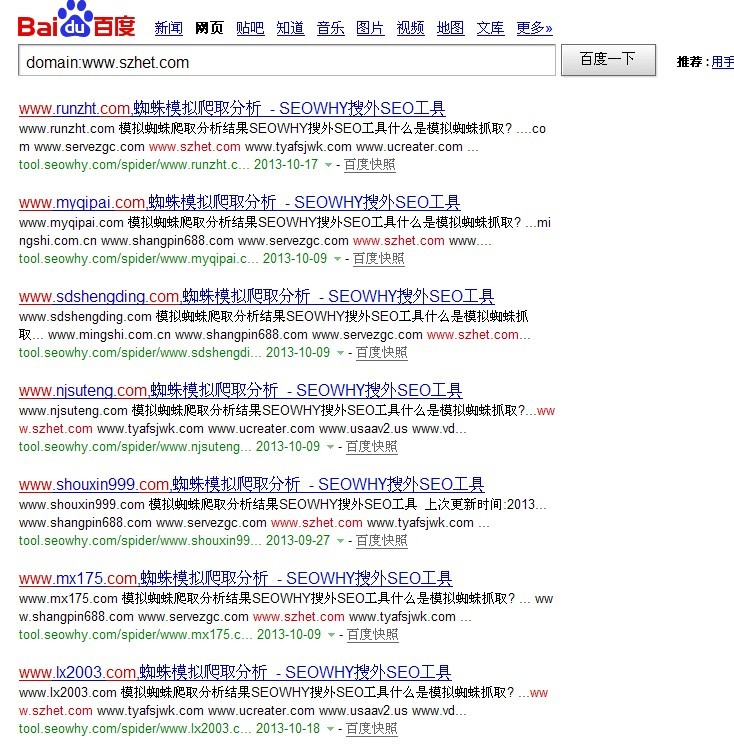This screenshot has height=745, width=734.
Task: Expand dropdown arrow for mx175 result
Action: tap(331, 635)
